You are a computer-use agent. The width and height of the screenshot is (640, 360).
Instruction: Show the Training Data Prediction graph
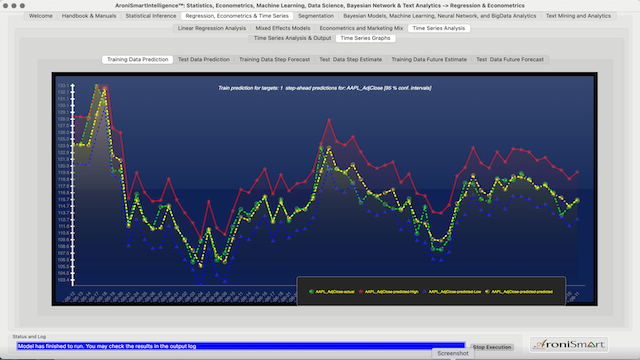[x=138, y=60]
